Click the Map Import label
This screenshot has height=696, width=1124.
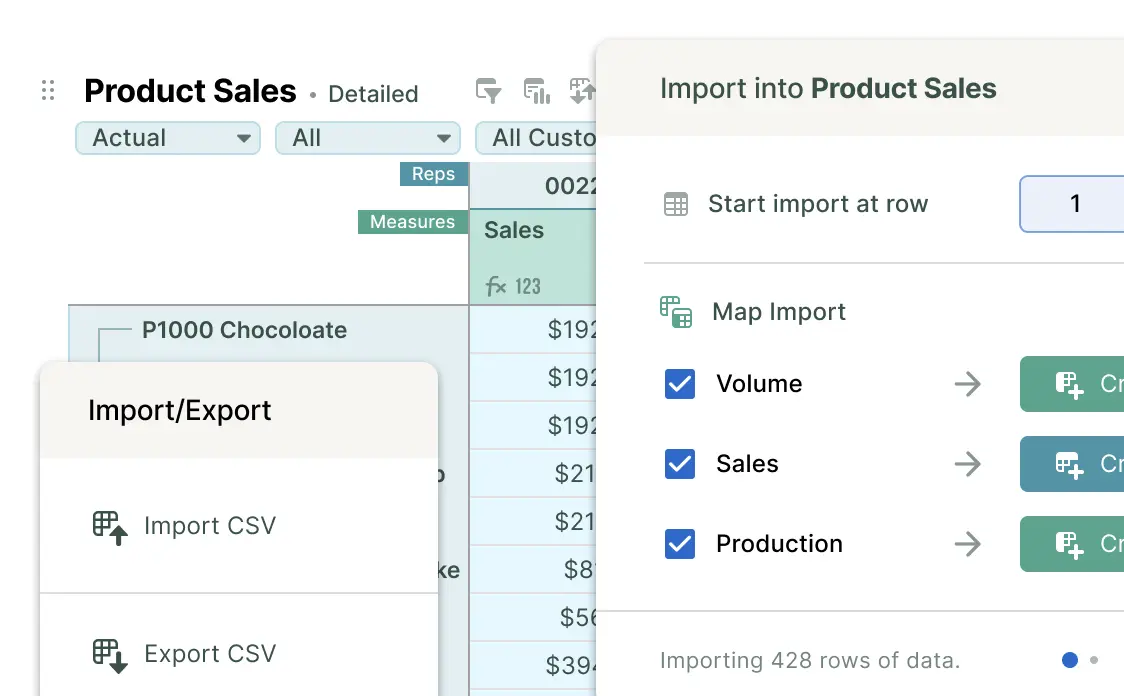point(779,312)
